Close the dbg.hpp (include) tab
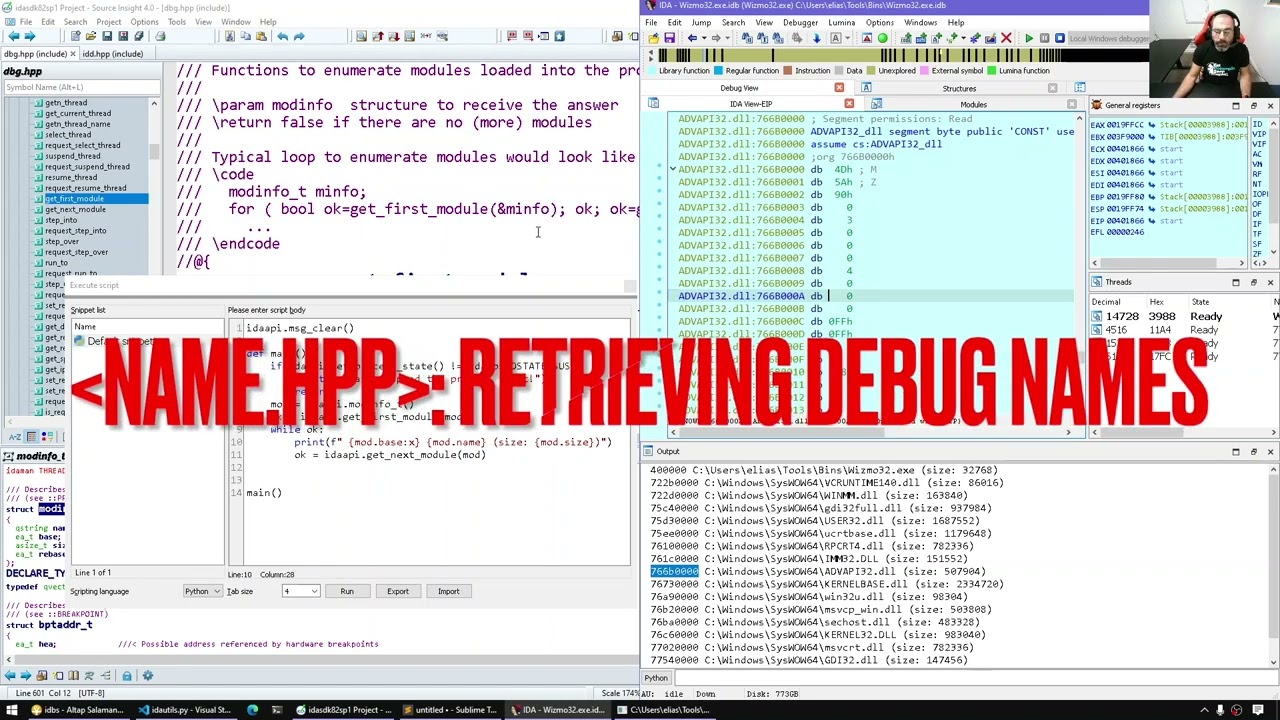The width and height of the screenshot is (1280, 720). [73, 54]
